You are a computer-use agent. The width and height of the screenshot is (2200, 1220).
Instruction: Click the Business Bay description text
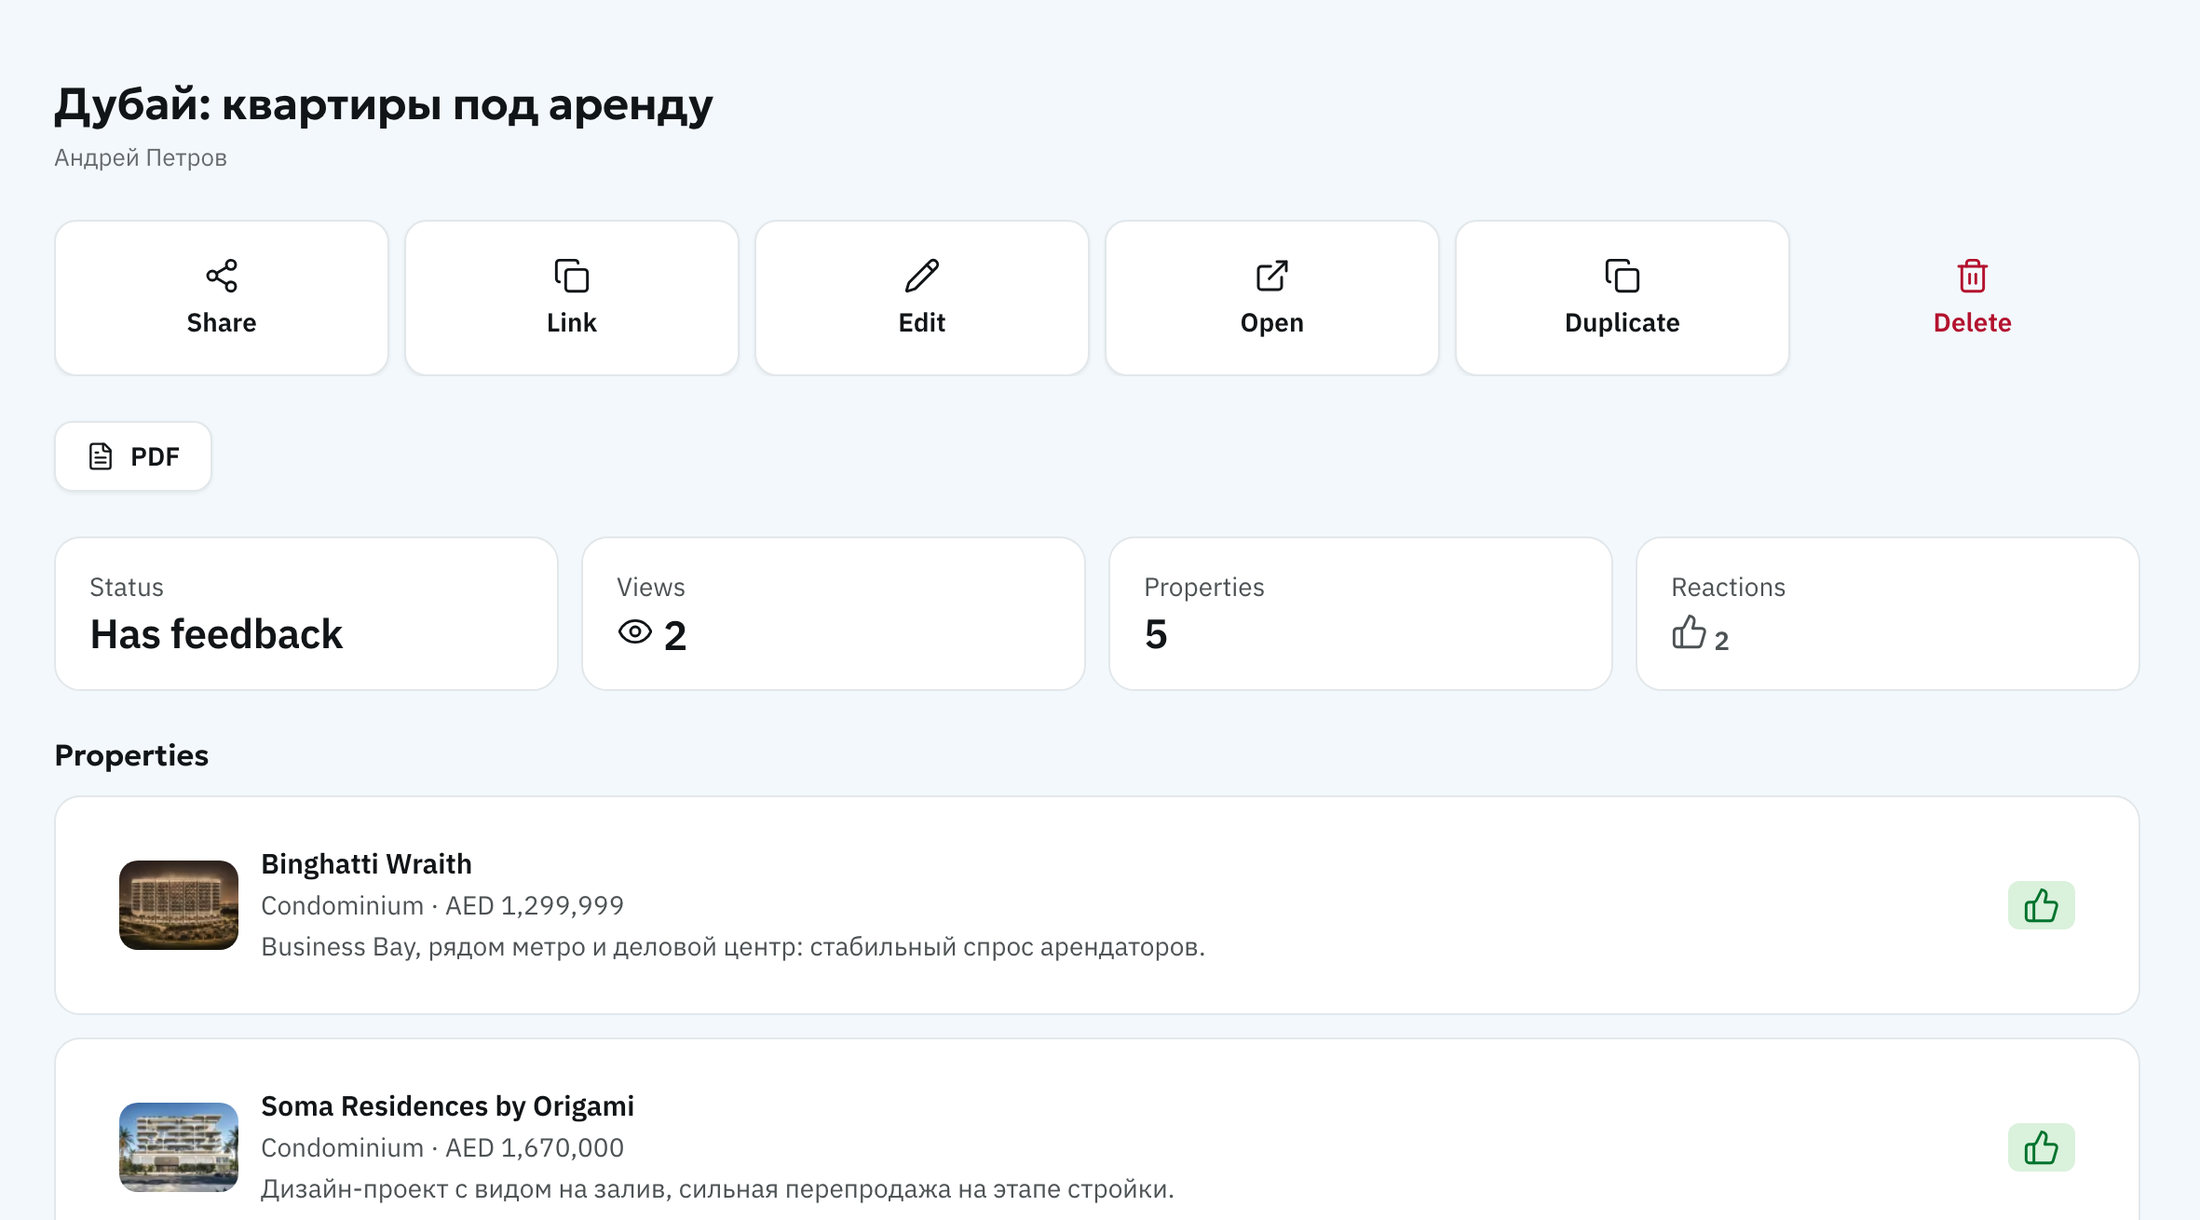coord(733,947)
